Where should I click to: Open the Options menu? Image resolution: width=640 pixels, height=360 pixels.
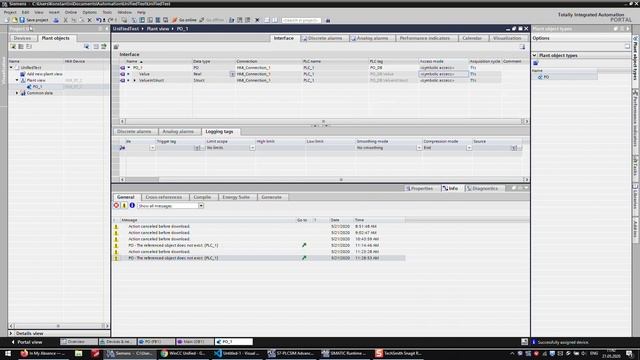(89, 12)
